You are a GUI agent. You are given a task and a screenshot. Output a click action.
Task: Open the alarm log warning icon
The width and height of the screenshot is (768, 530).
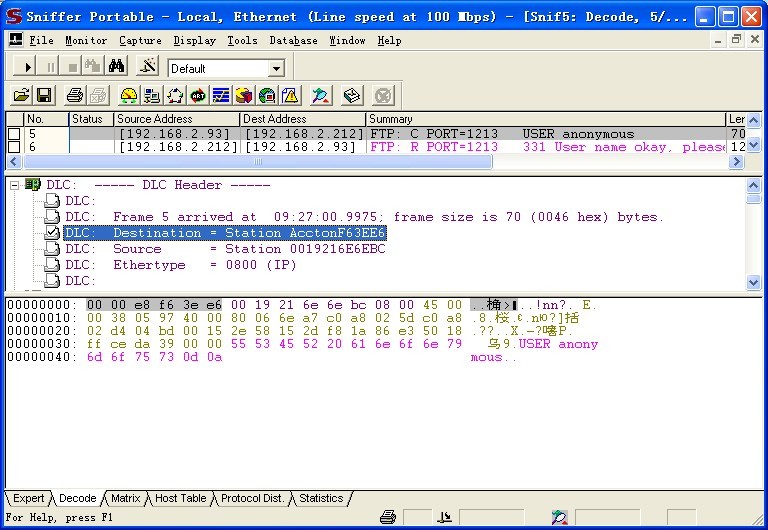coord(290,95)
